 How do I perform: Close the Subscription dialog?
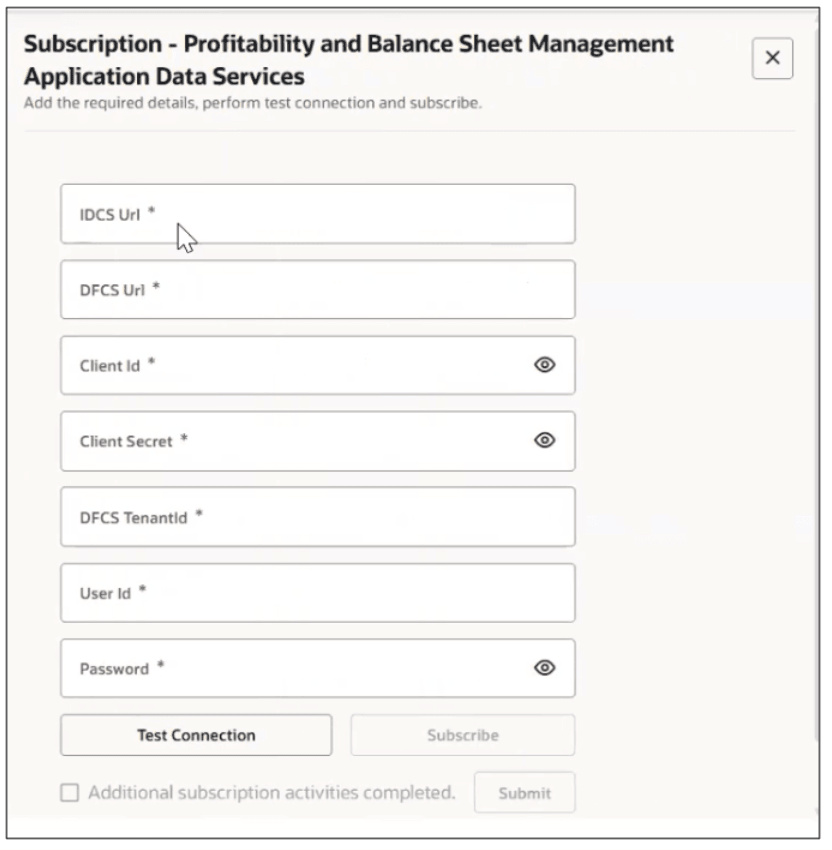point(771,58)
